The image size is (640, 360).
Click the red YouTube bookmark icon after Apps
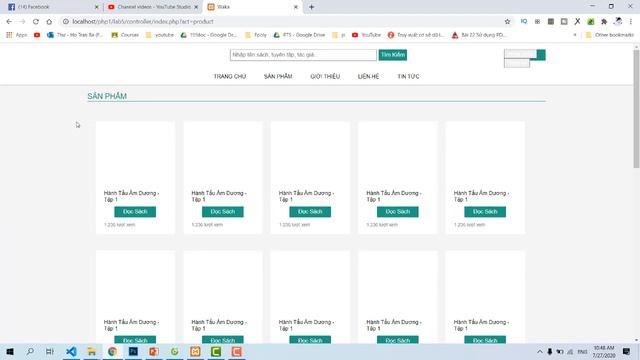coord(37,35)
